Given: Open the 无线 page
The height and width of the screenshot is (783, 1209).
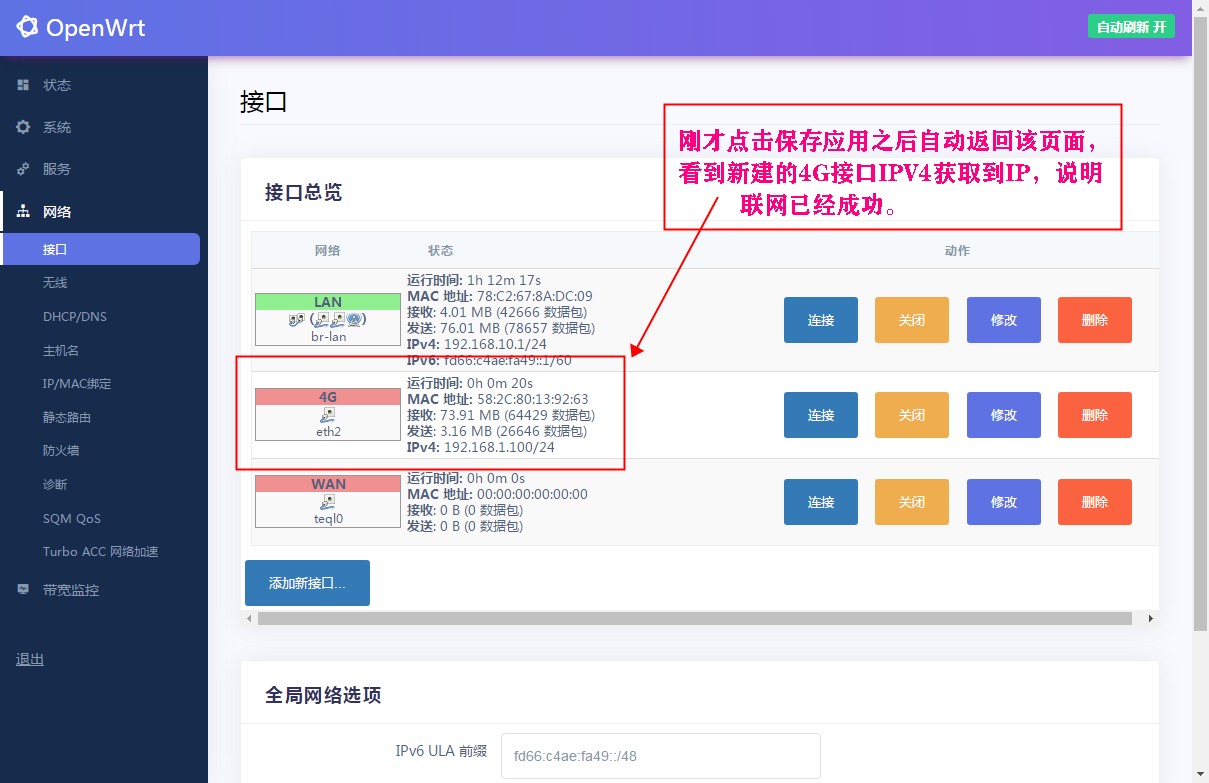Looking at the screenshot, I should tap(55, 283).
